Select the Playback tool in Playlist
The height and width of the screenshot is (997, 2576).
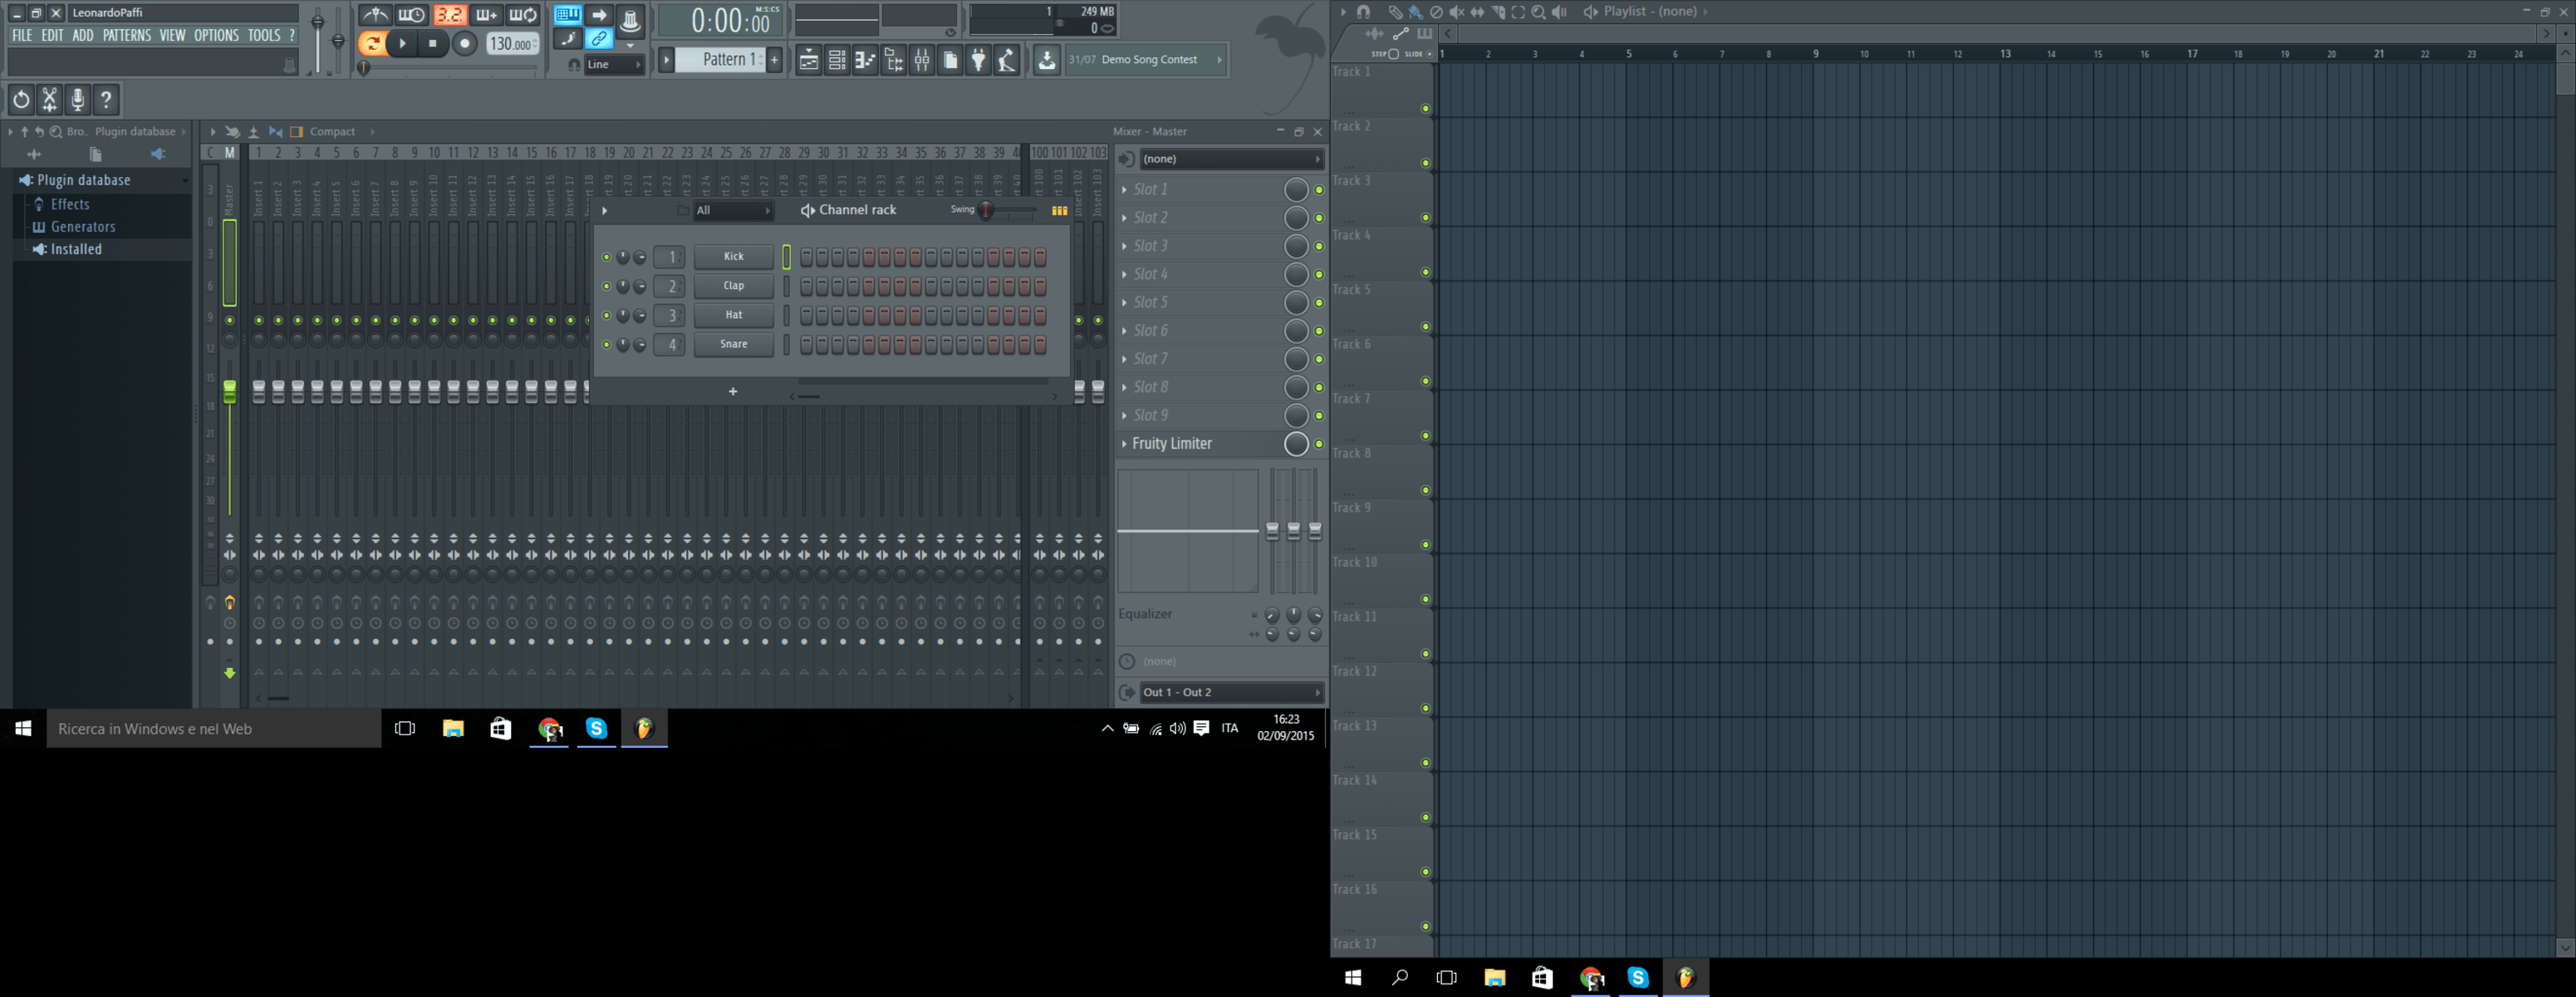(1559, 12)
